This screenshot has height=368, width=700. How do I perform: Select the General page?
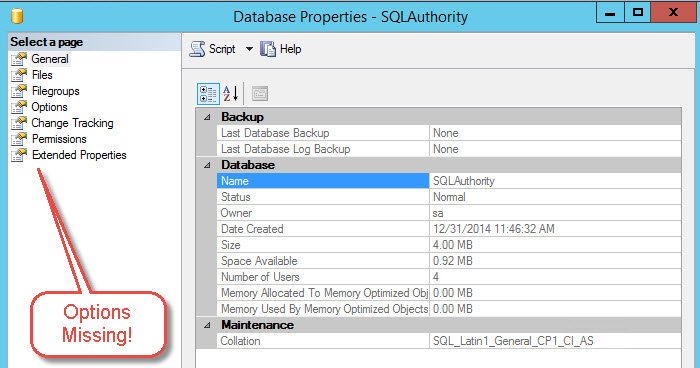coord(50,59)
